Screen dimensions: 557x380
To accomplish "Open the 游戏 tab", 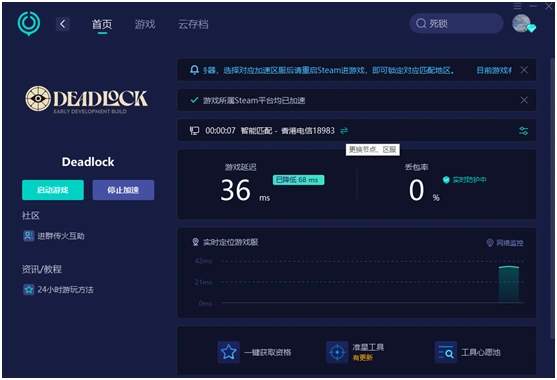I will pyautogui.click(x=145, y=24).
